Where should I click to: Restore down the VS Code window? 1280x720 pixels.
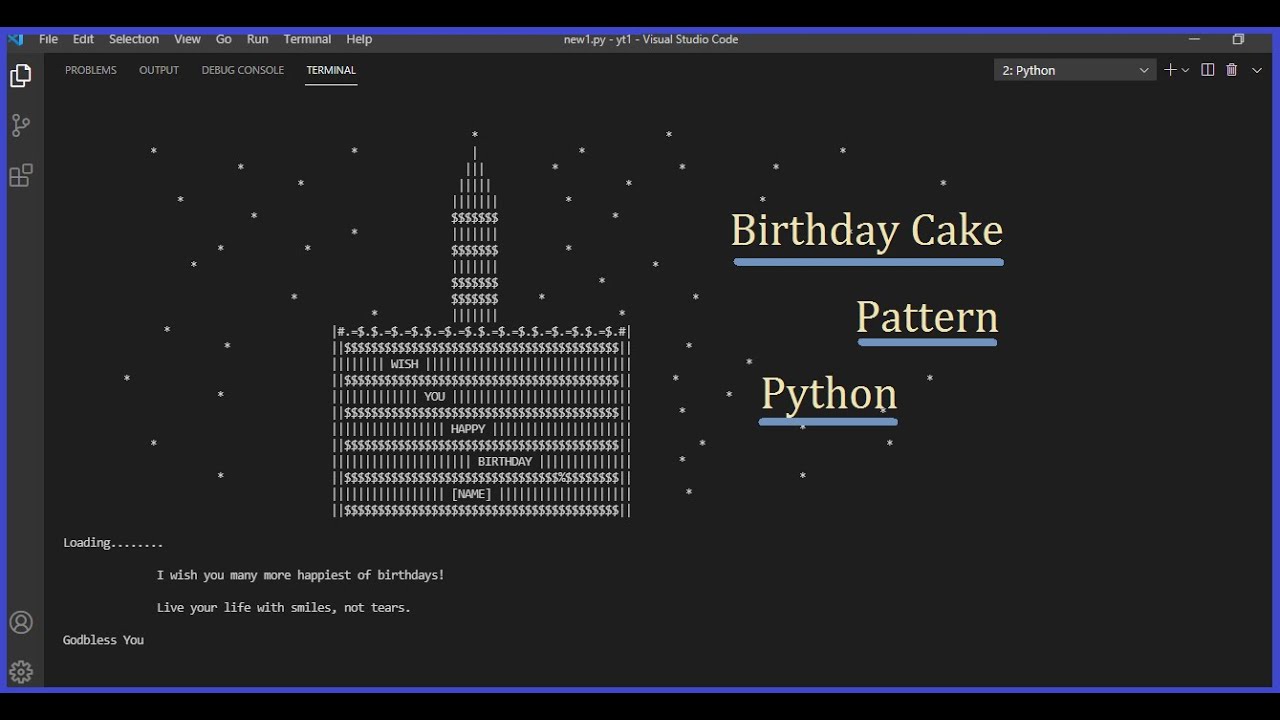pyautogui.click(x=1238, y=39)
